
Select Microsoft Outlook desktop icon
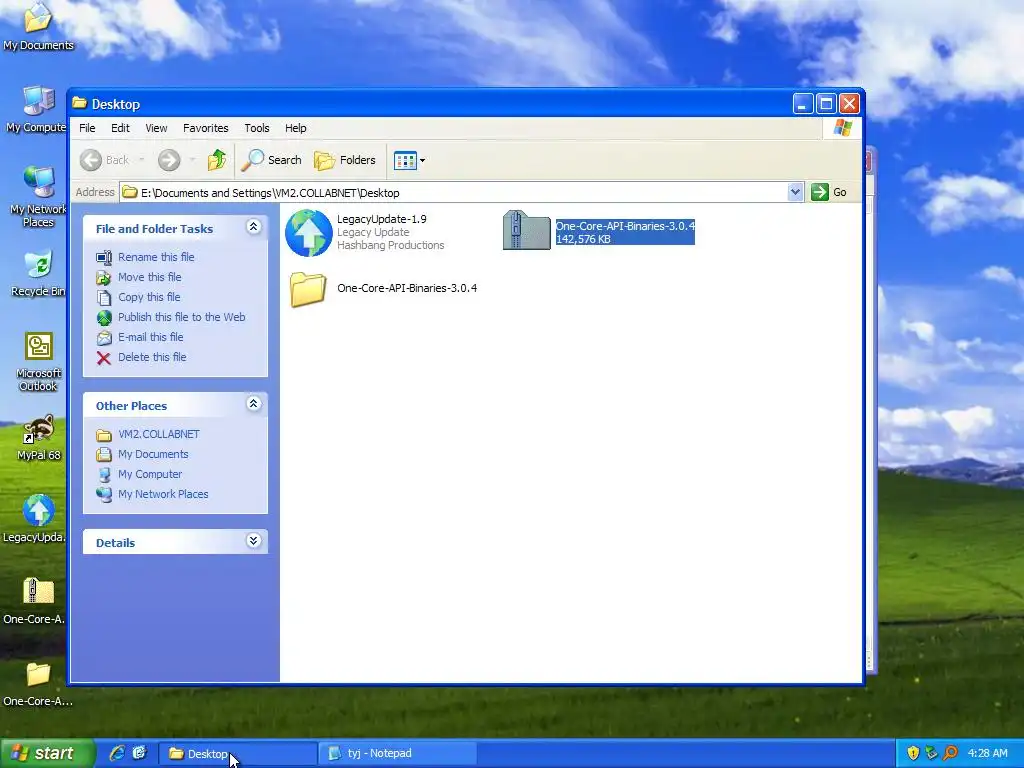[38, 361]
